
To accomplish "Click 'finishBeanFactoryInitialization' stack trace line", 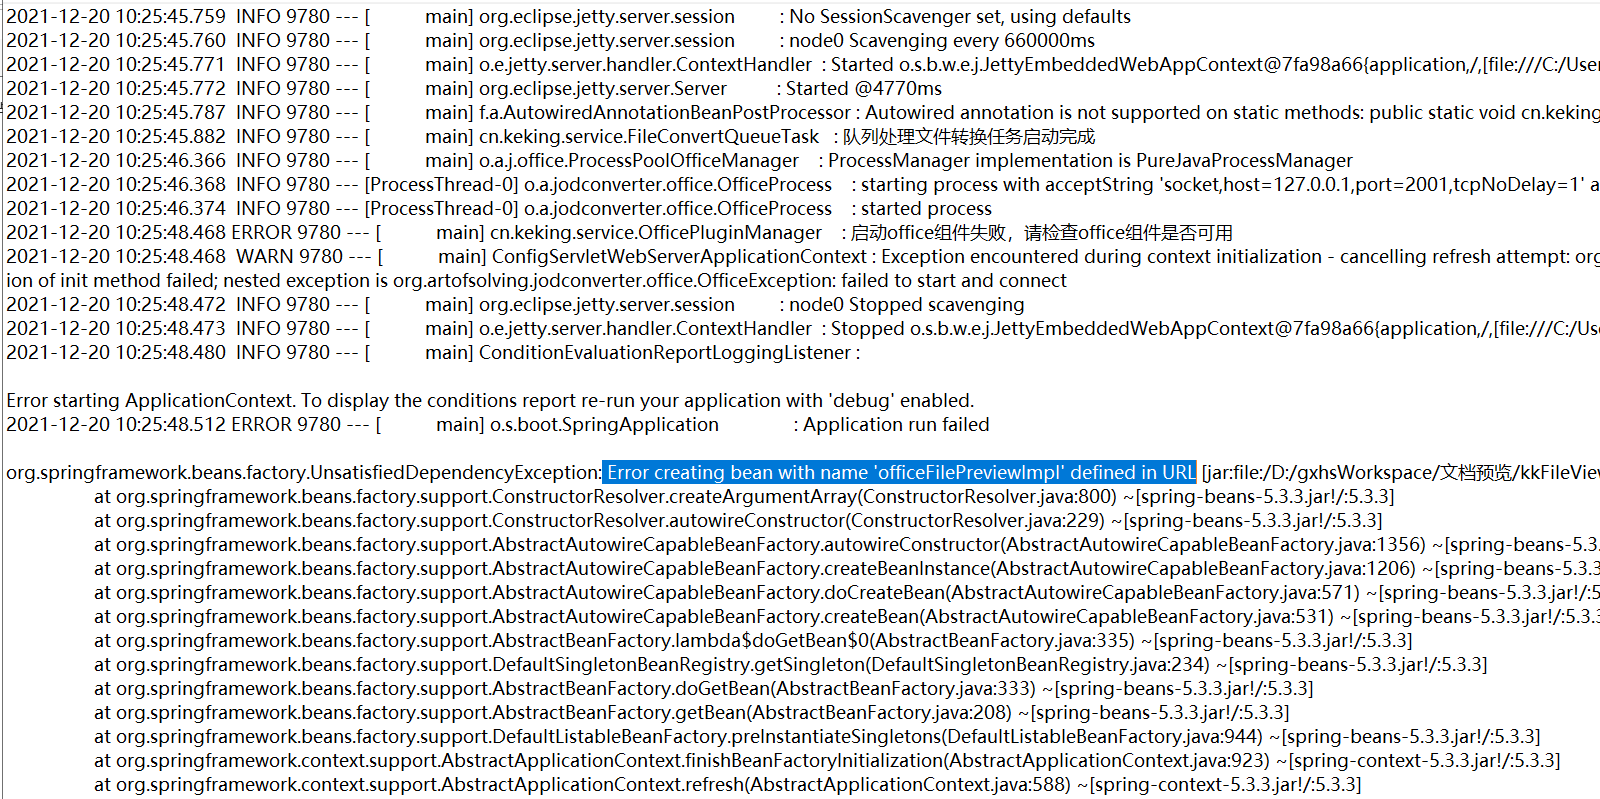I will 827,760.
